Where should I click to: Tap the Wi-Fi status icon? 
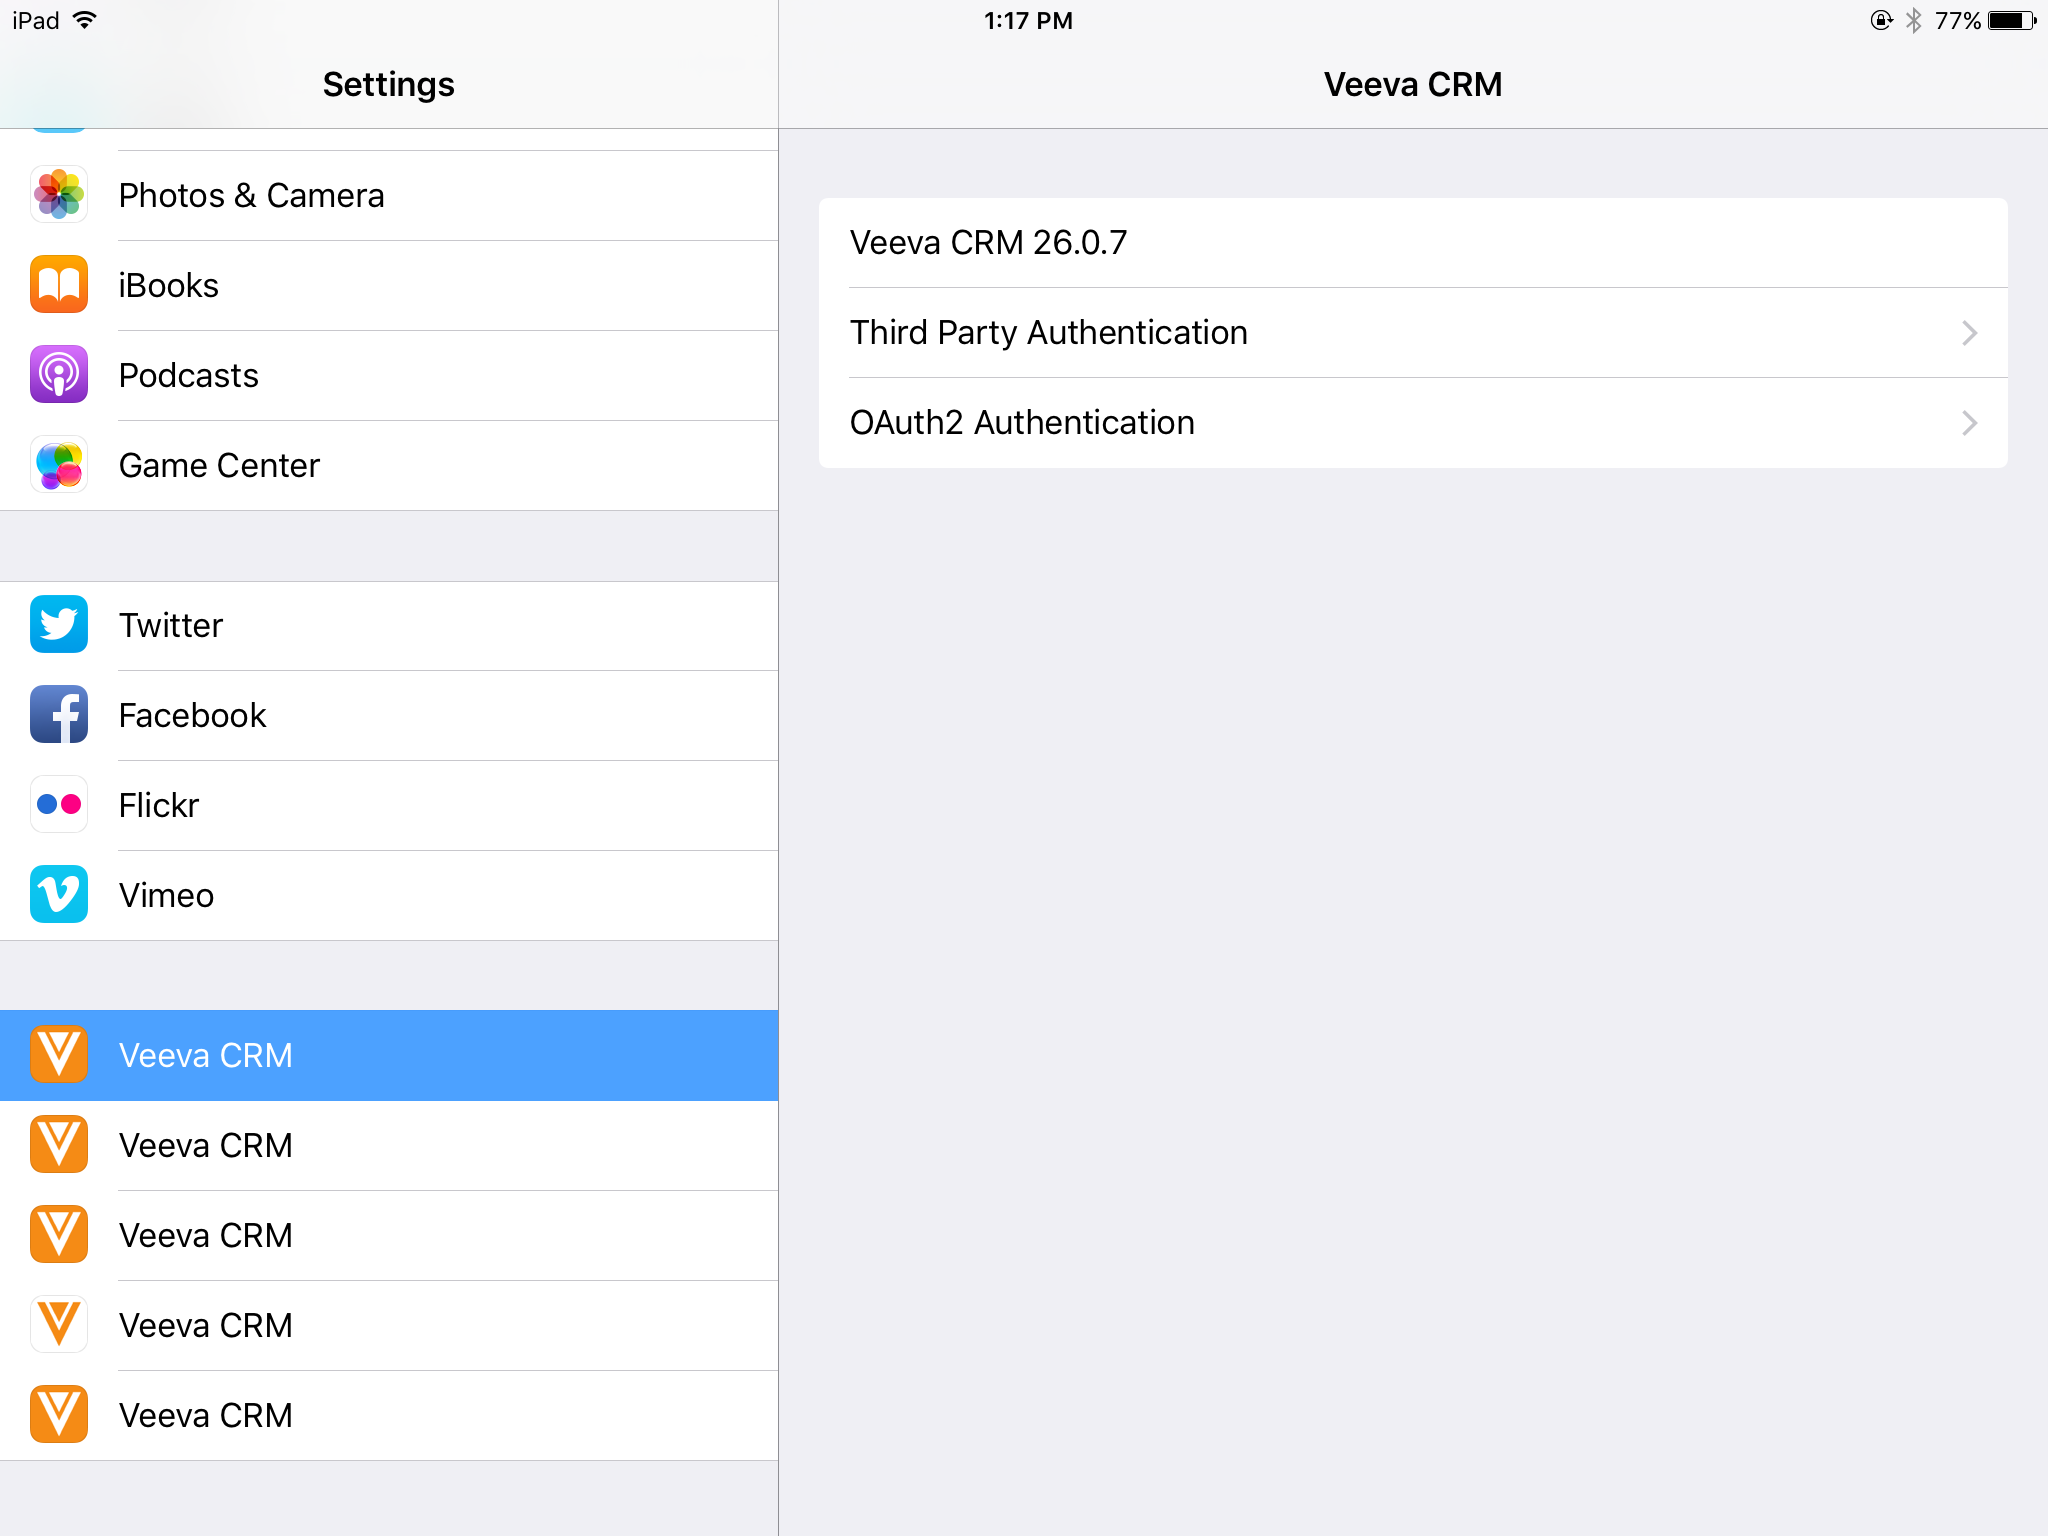pos(85,21)
